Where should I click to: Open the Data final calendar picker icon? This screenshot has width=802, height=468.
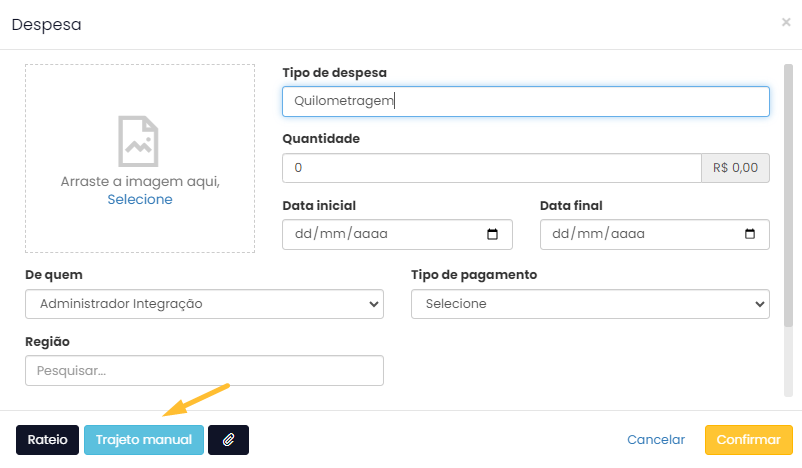749,234
